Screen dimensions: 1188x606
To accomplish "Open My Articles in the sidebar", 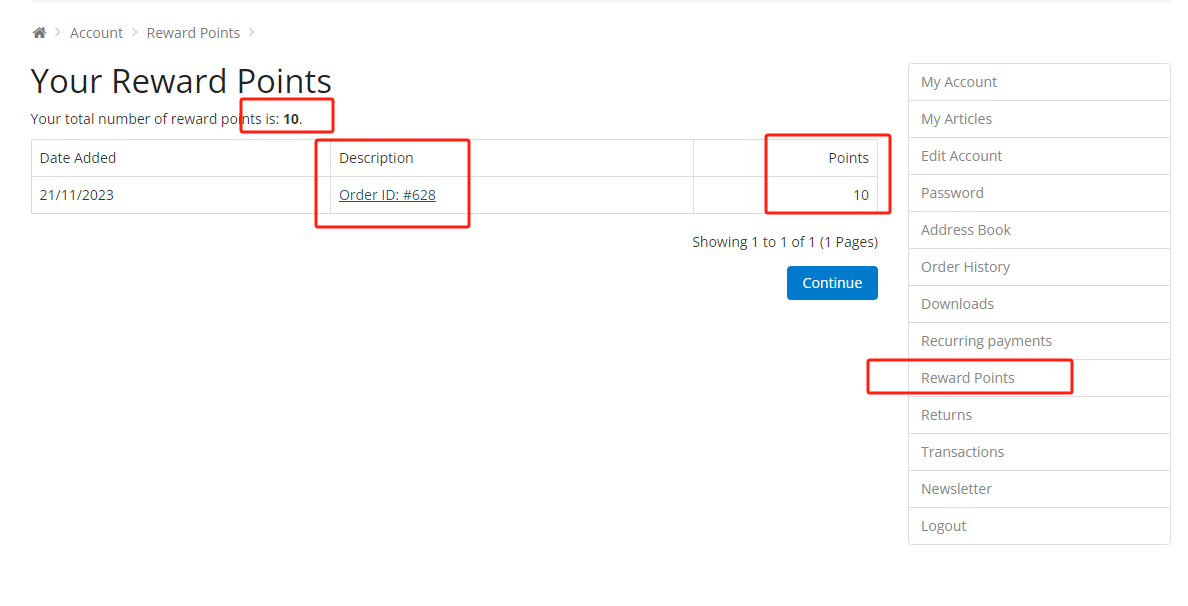I will 1039,119.
